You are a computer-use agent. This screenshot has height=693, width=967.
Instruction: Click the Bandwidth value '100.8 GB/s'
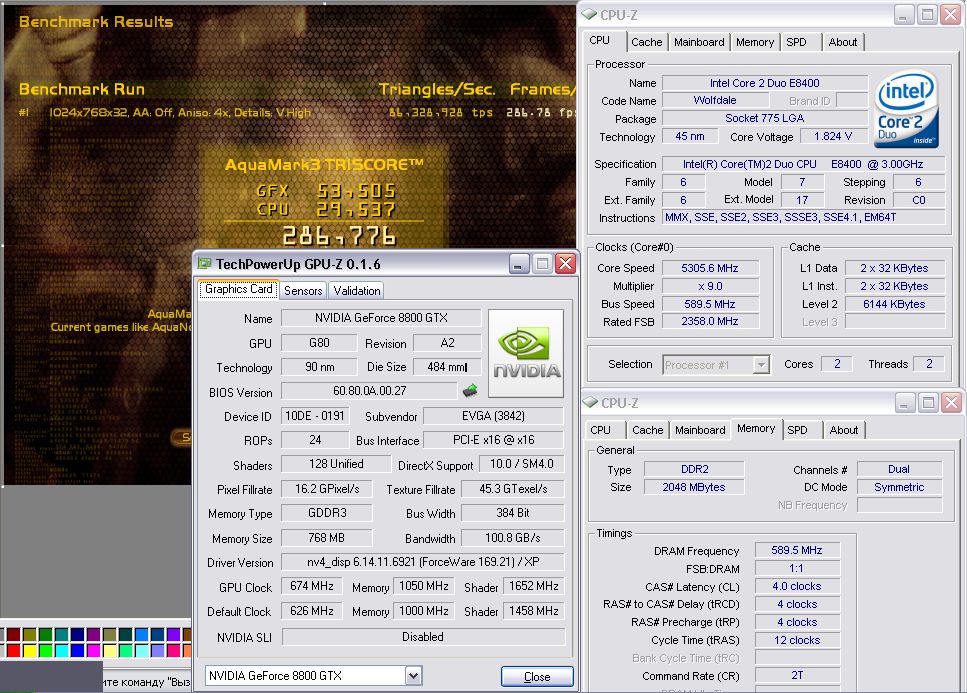513,538
